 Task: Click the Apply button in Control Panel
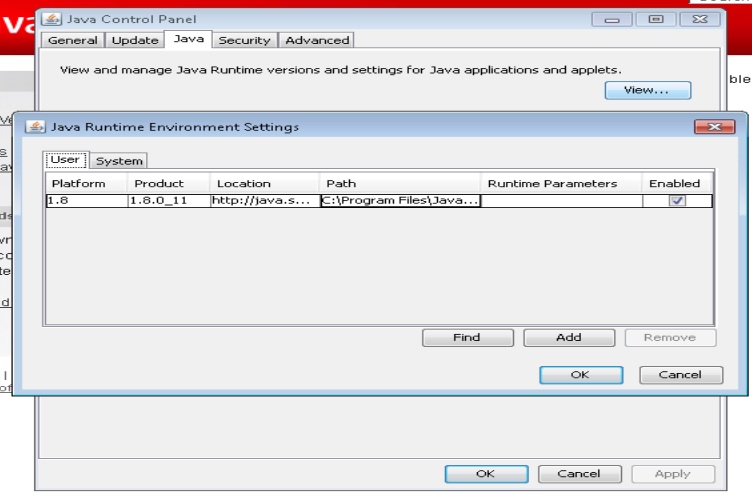click(x=673, y=474)
